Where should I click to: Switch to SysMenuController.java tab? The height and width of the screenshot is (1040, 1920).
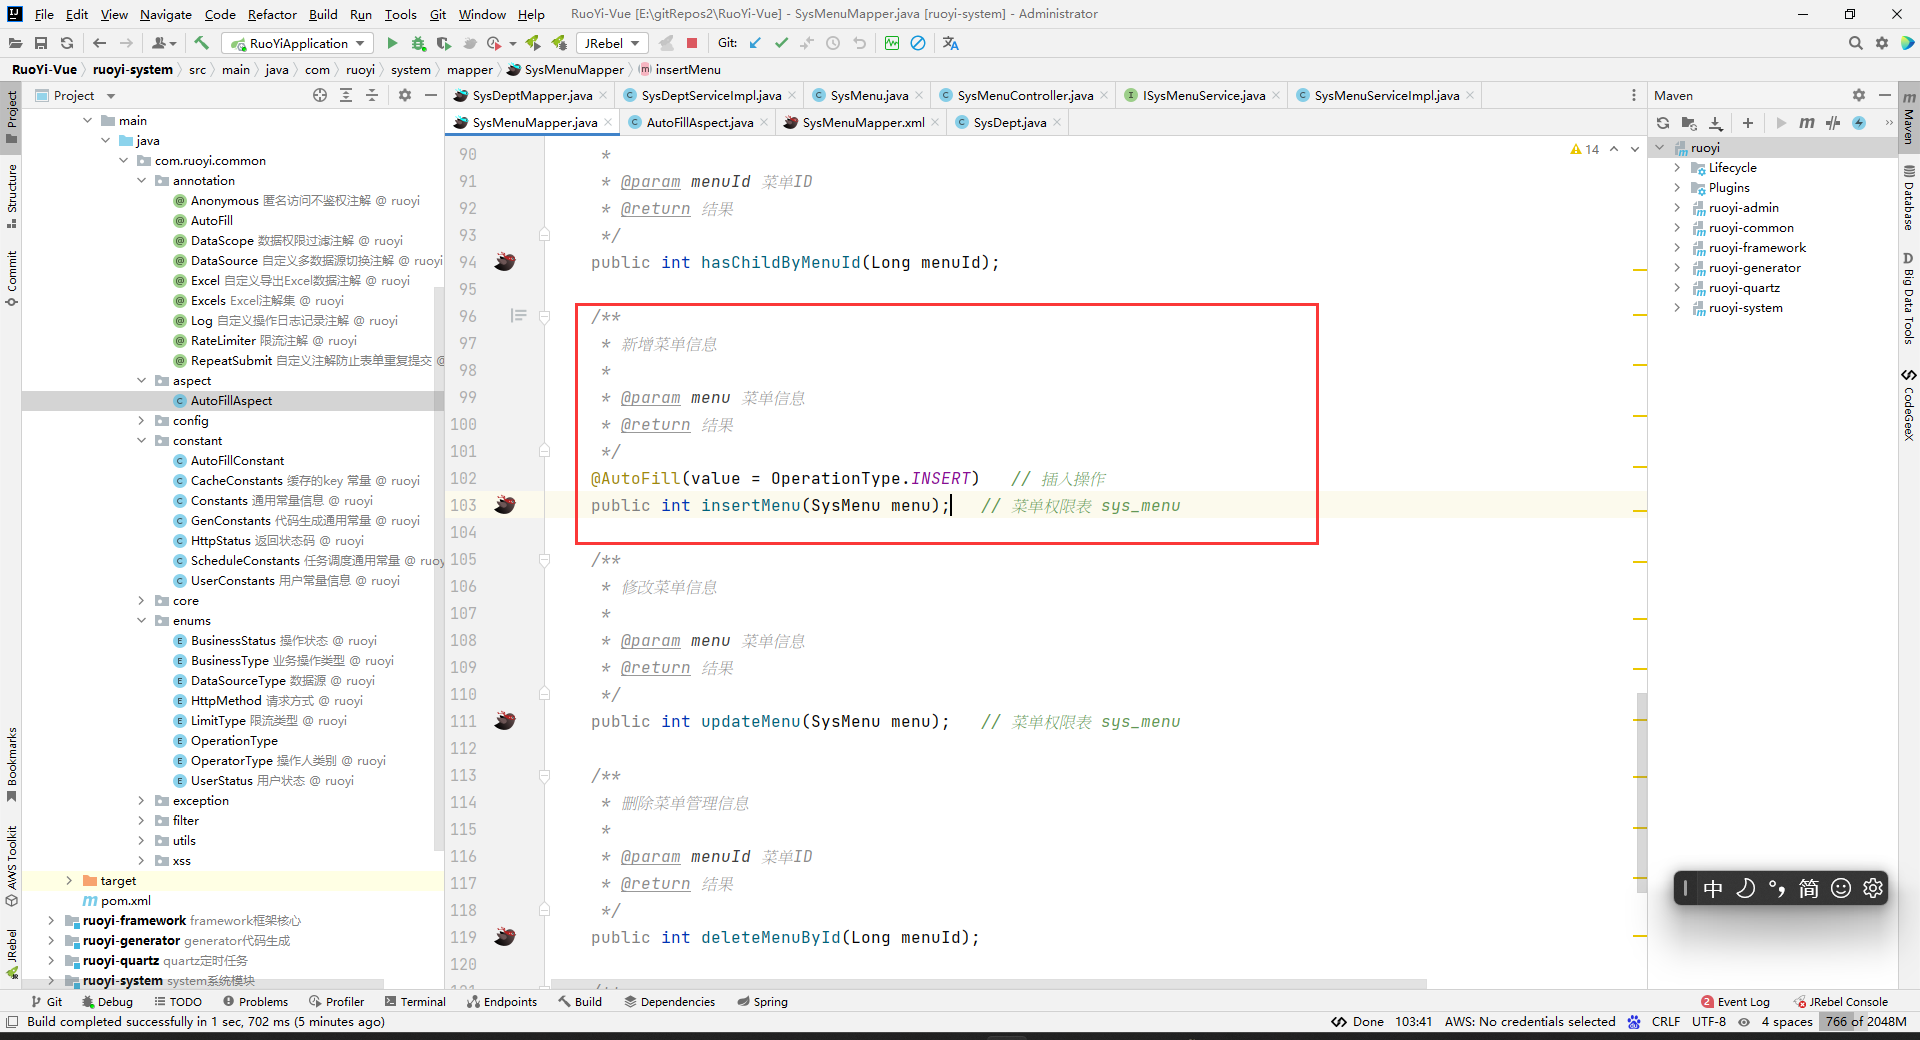[x=1025, y=95]
